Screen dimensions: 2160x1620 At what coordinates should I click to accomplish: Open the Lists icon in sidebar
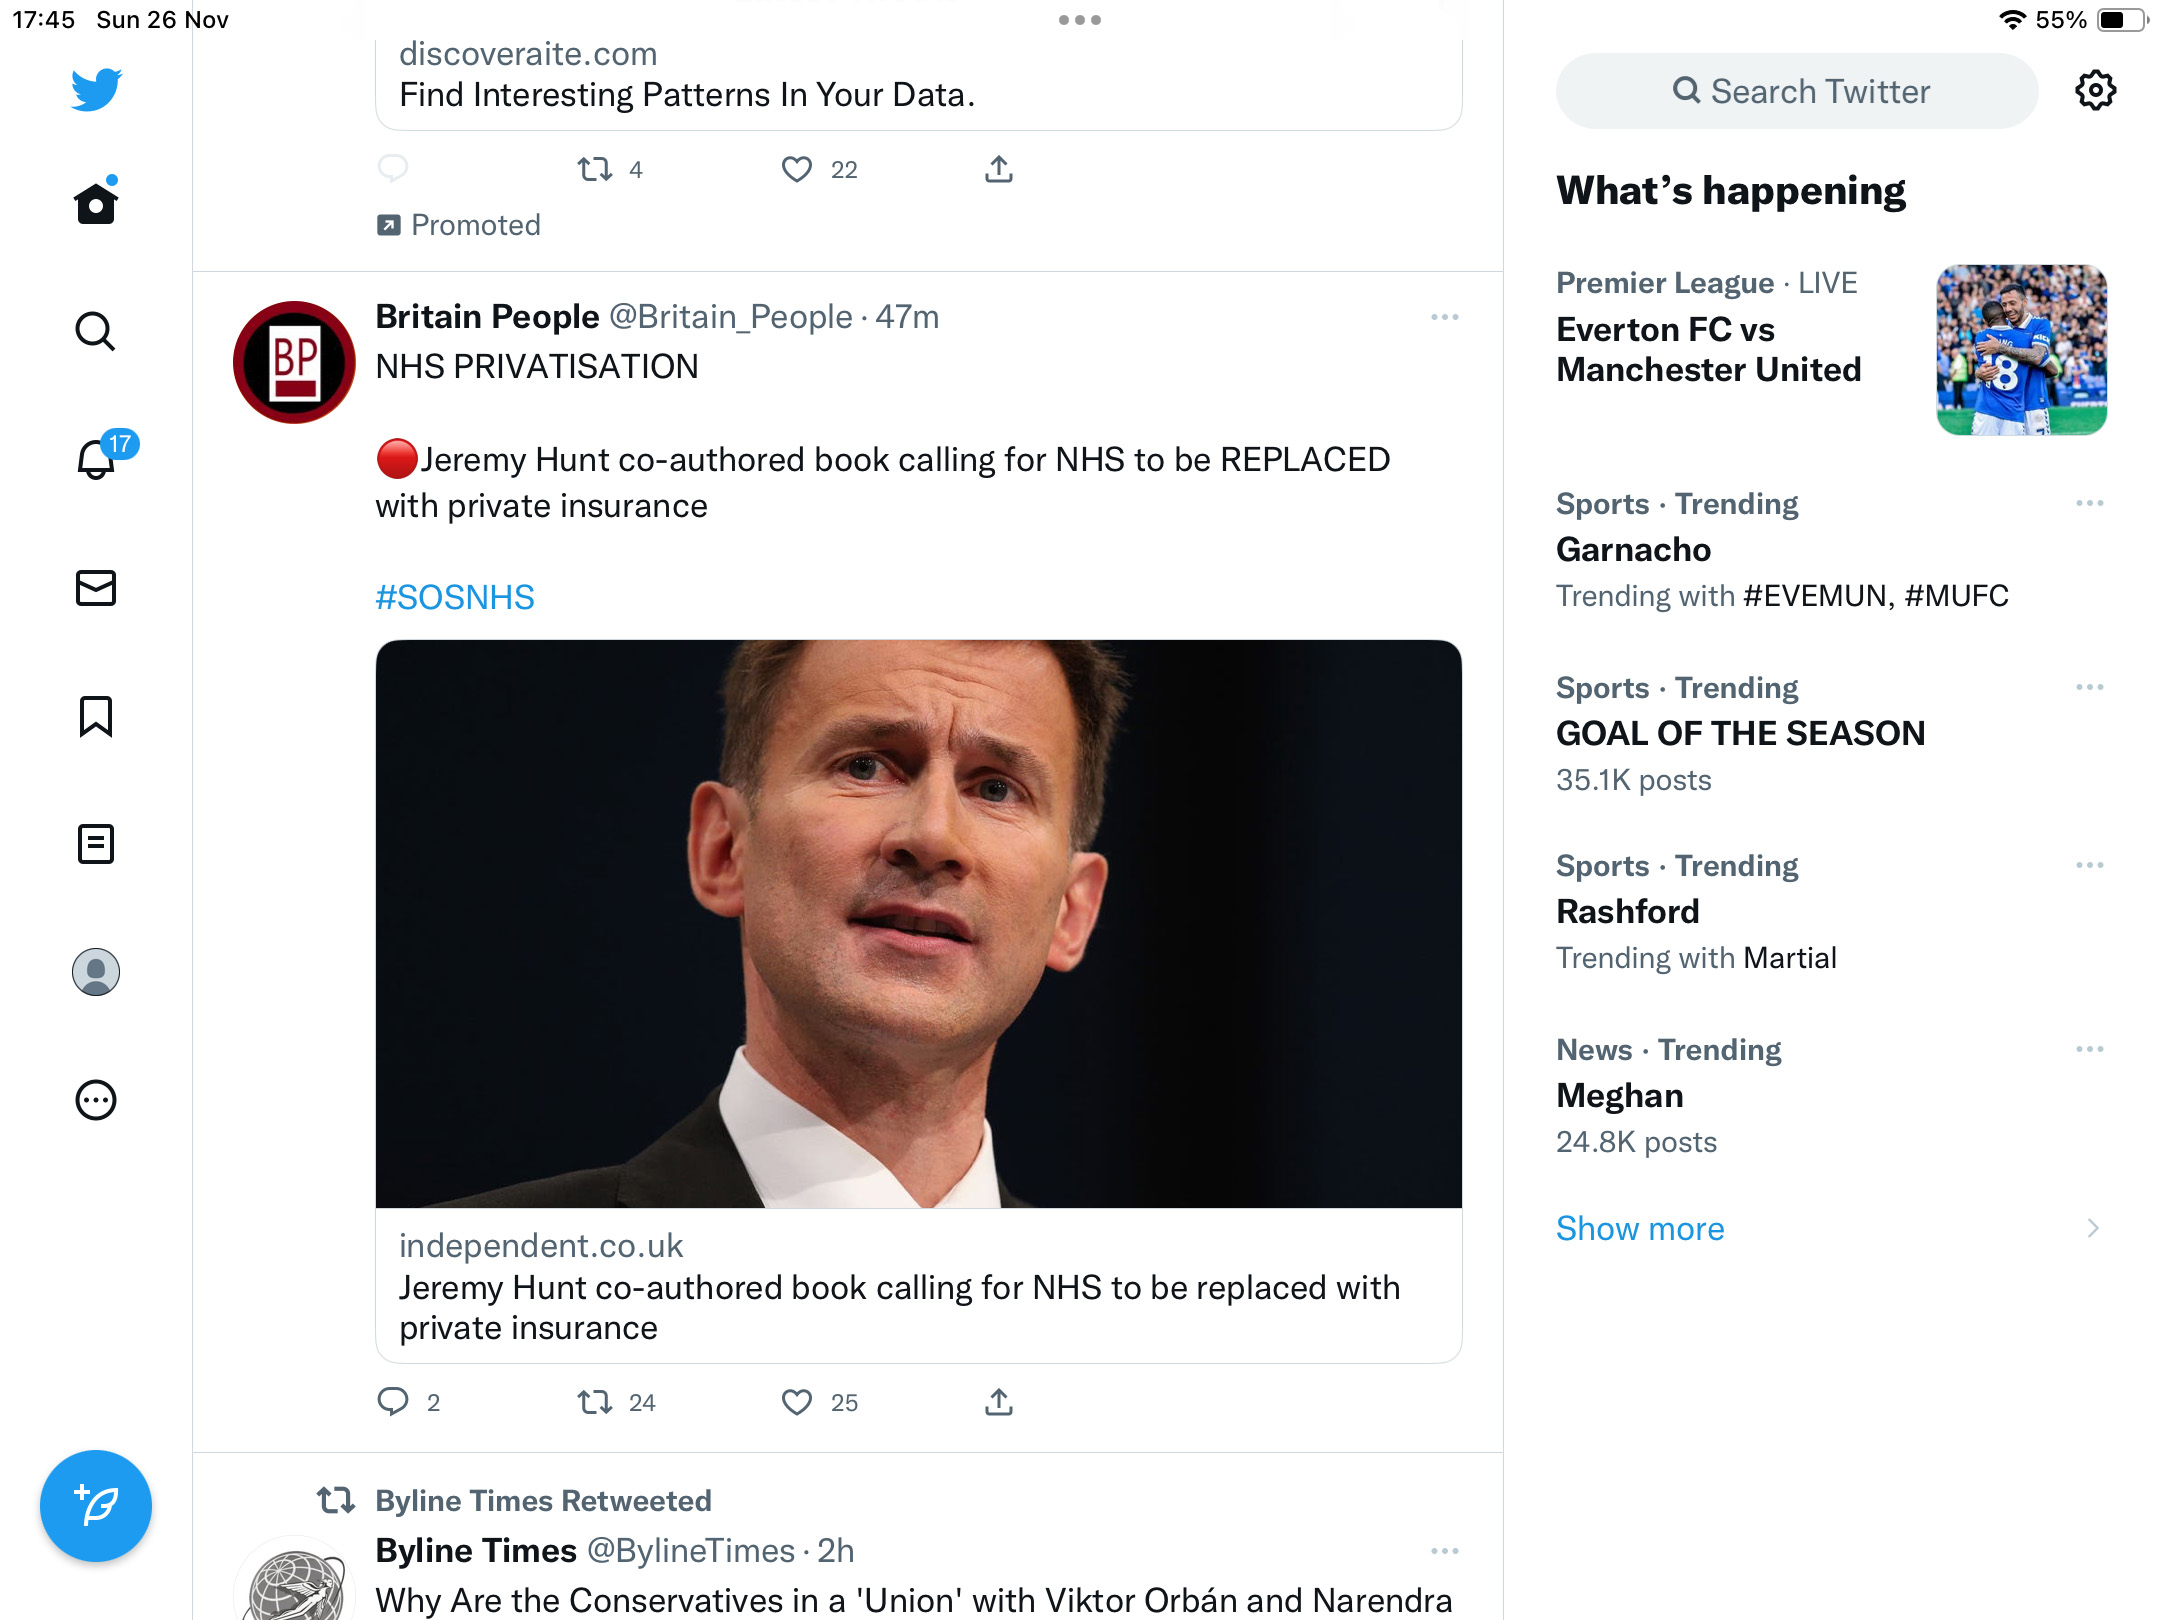click(x=96, y=844)
